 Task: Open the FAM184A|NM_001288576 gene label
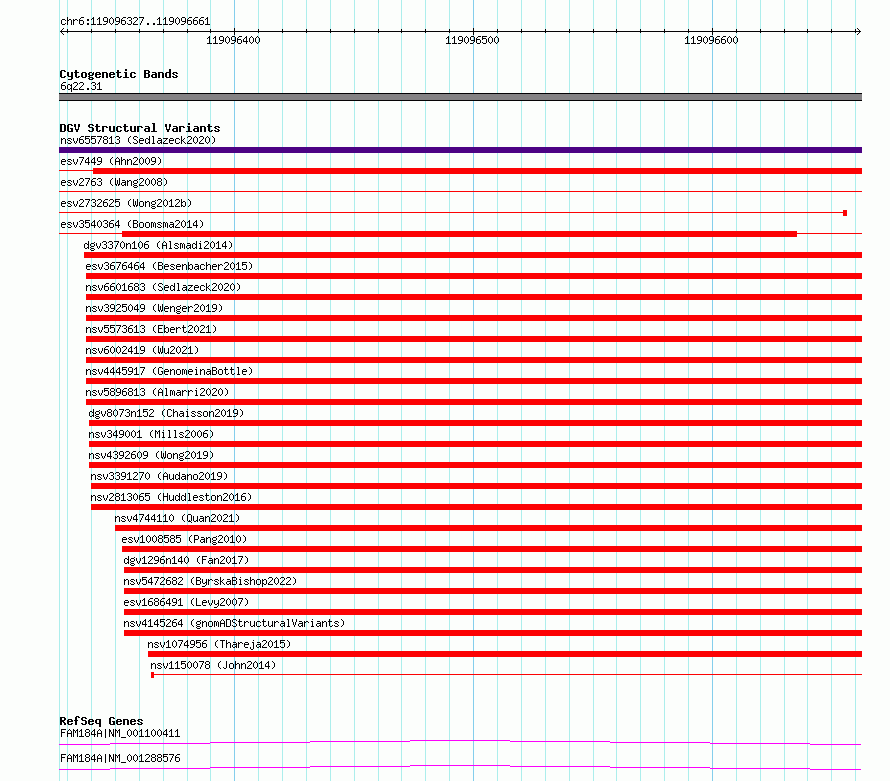pos(120,758)
